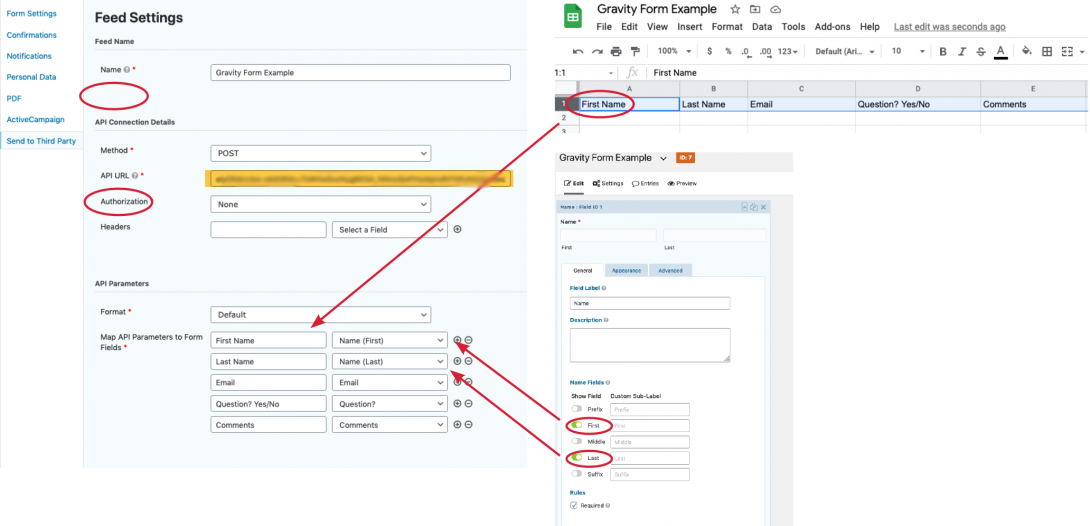Open the Add-ons menu in Google Sheets

pos(833,27)
